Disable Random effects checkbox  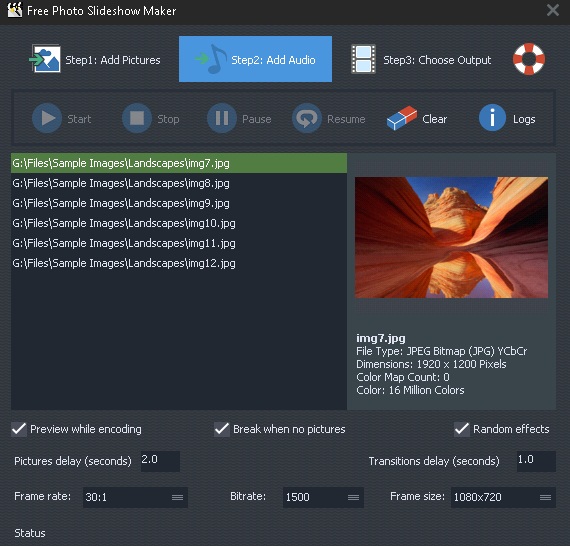(x=462, y=429)
